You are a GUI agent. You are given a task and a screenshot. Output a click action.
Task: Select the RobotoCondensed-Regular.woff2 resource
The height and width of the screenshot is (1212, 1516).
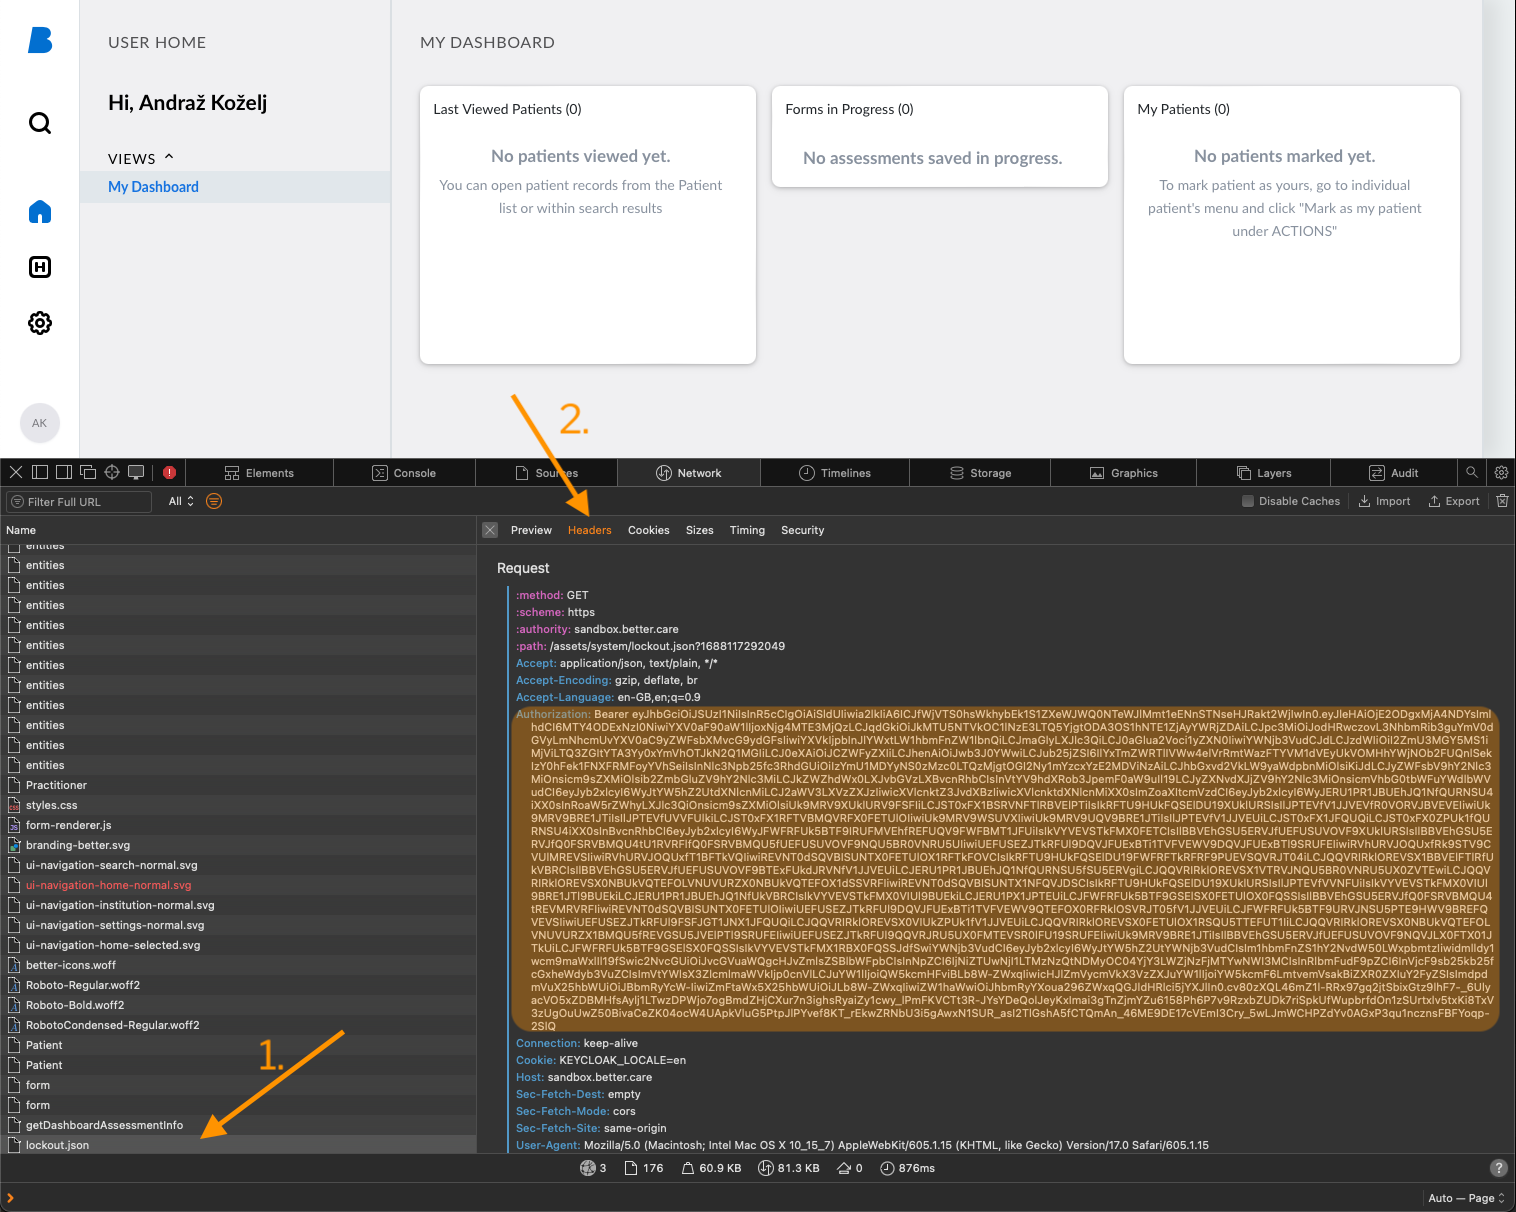pyautogui.click(x=238, y=1025)
